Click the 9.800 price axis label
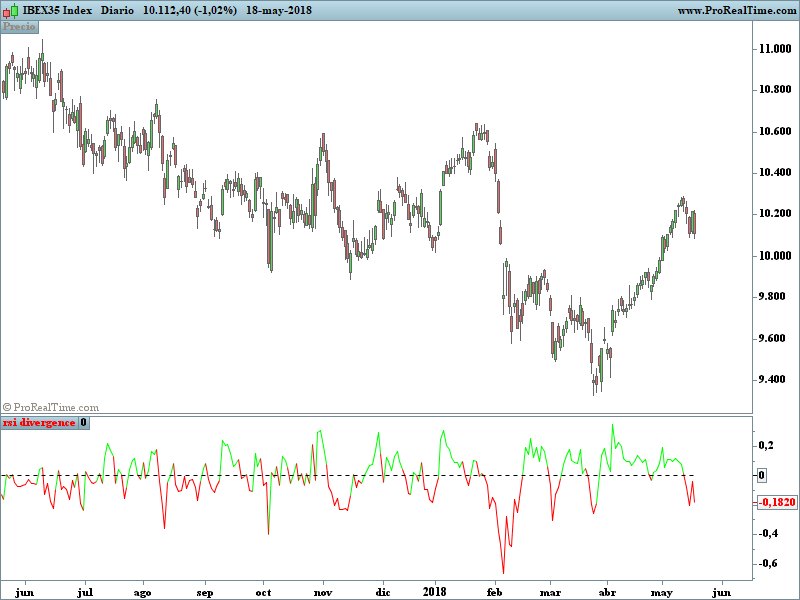This screenshot has height=600, width=800. pos(772,296)
